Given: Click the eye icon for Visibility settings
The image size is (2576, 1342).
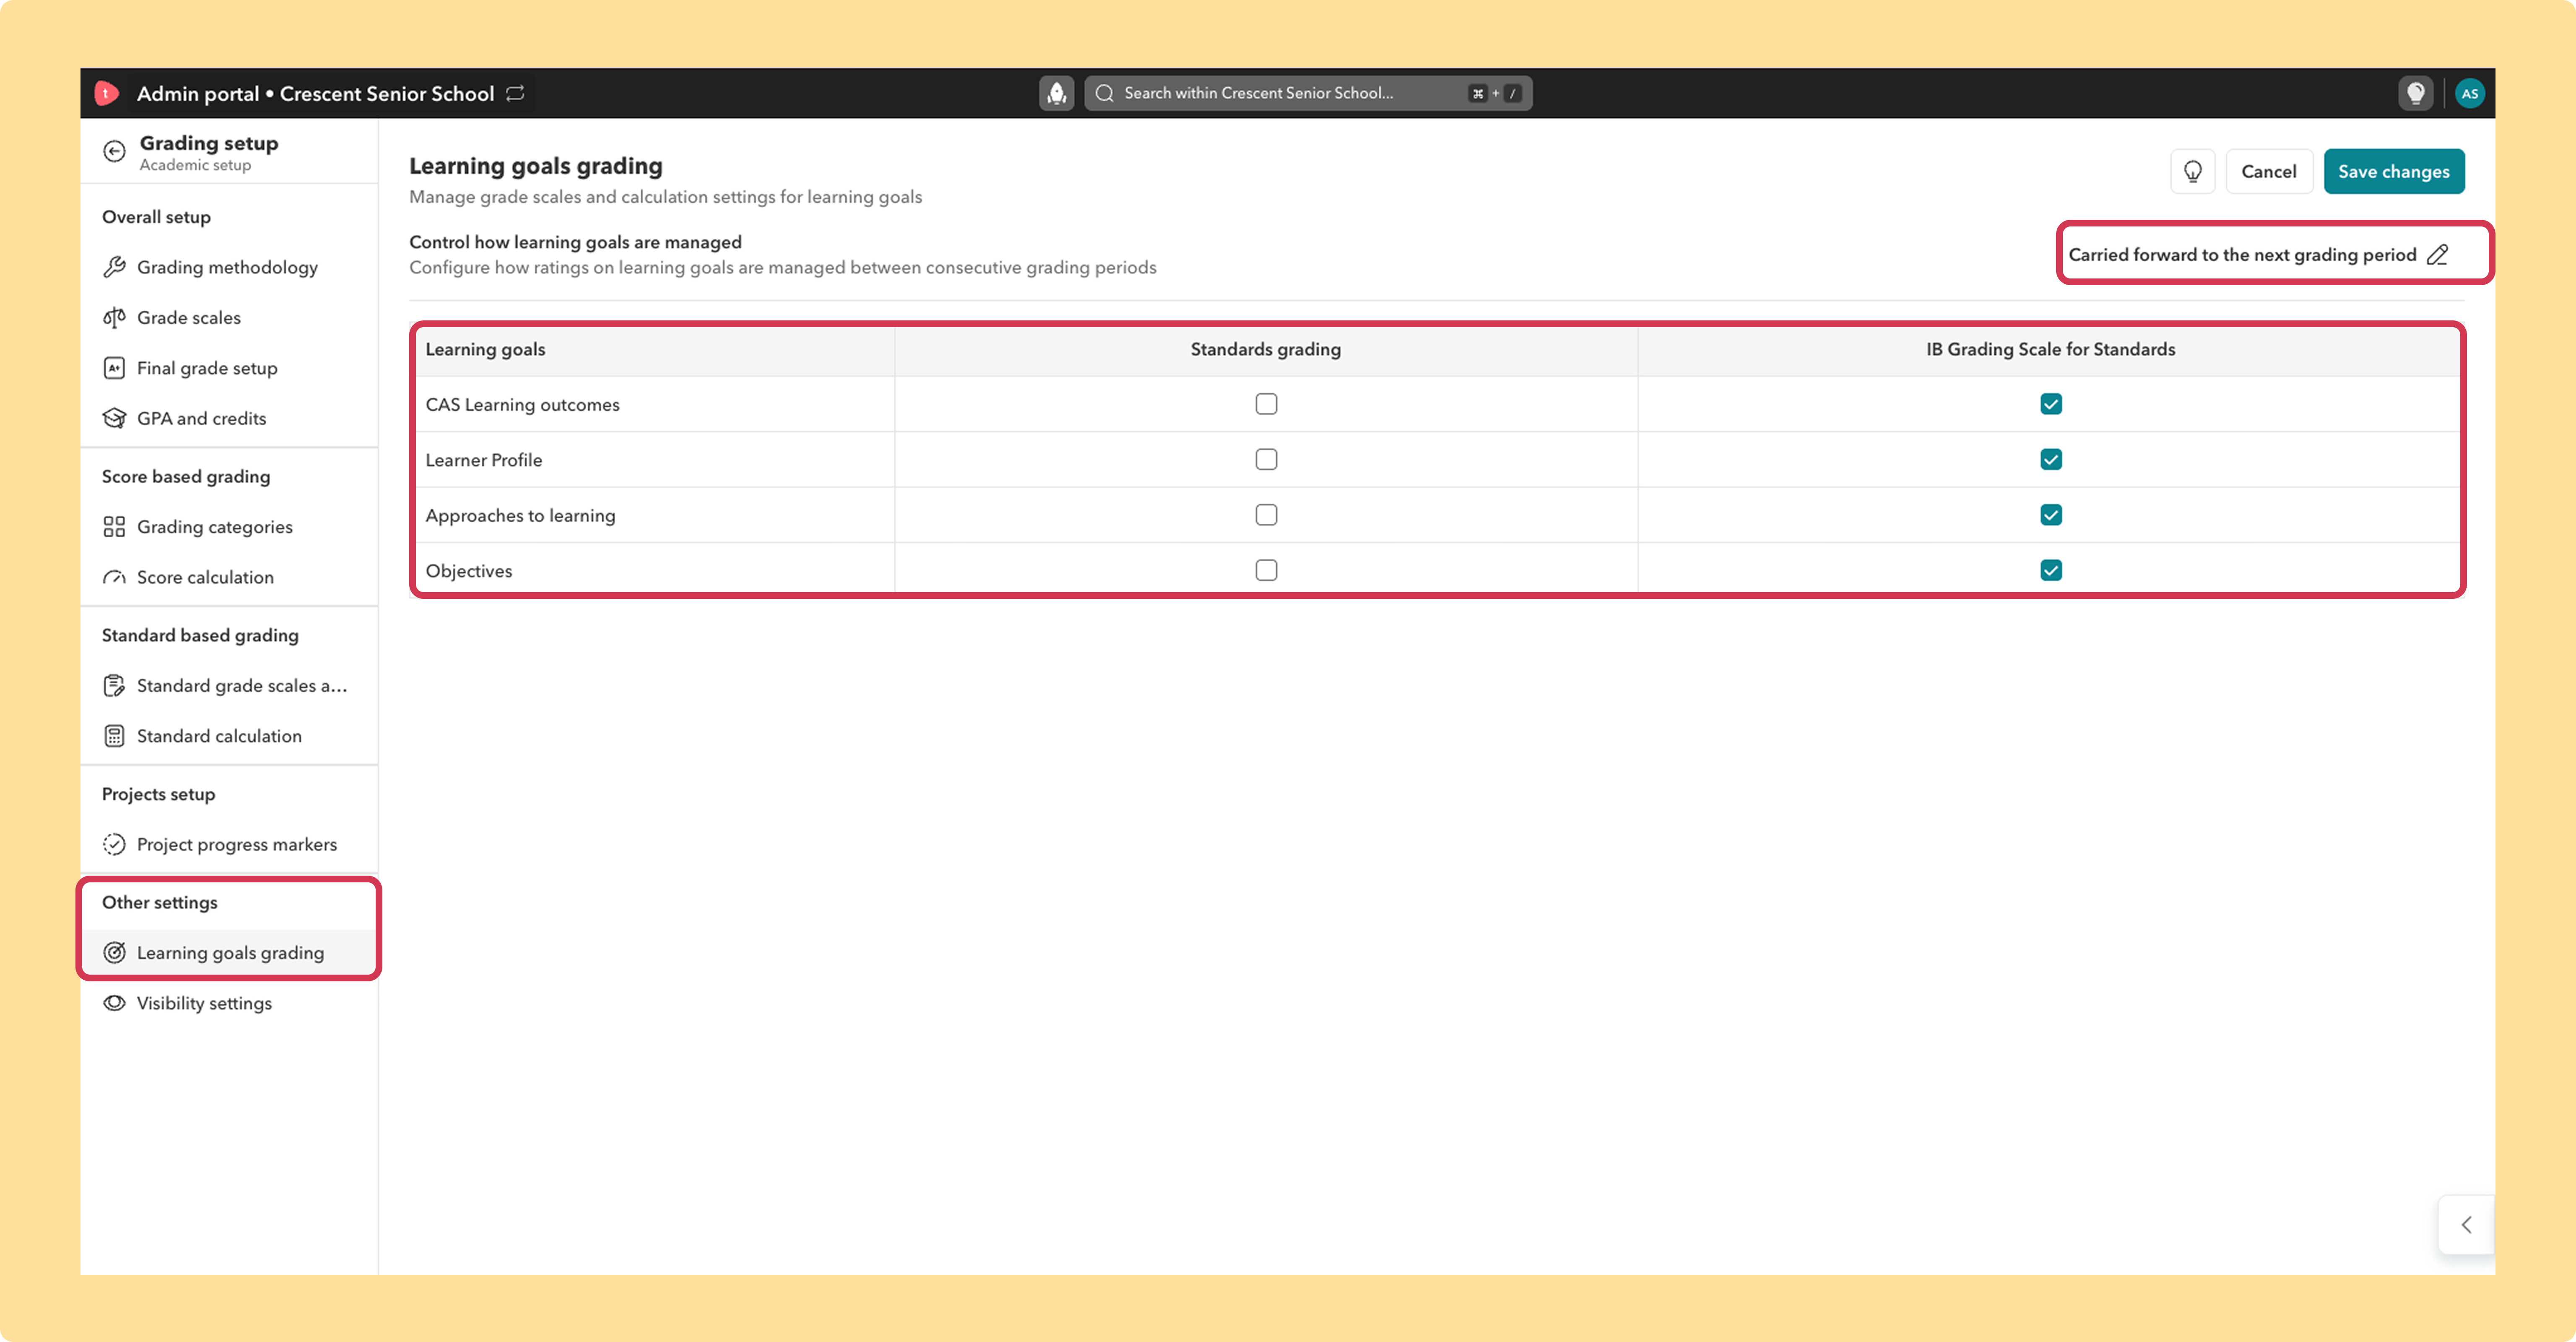Looking at the screenshot, I should pos(114,1003).
